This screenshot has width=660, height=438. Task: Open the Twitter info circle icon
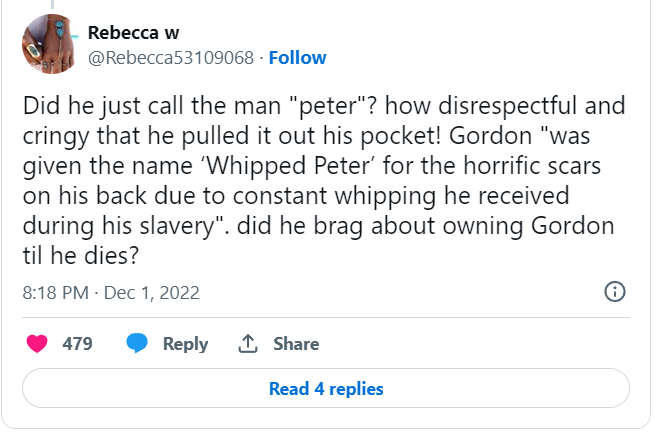pyautogui.click(x=616, y=292)
